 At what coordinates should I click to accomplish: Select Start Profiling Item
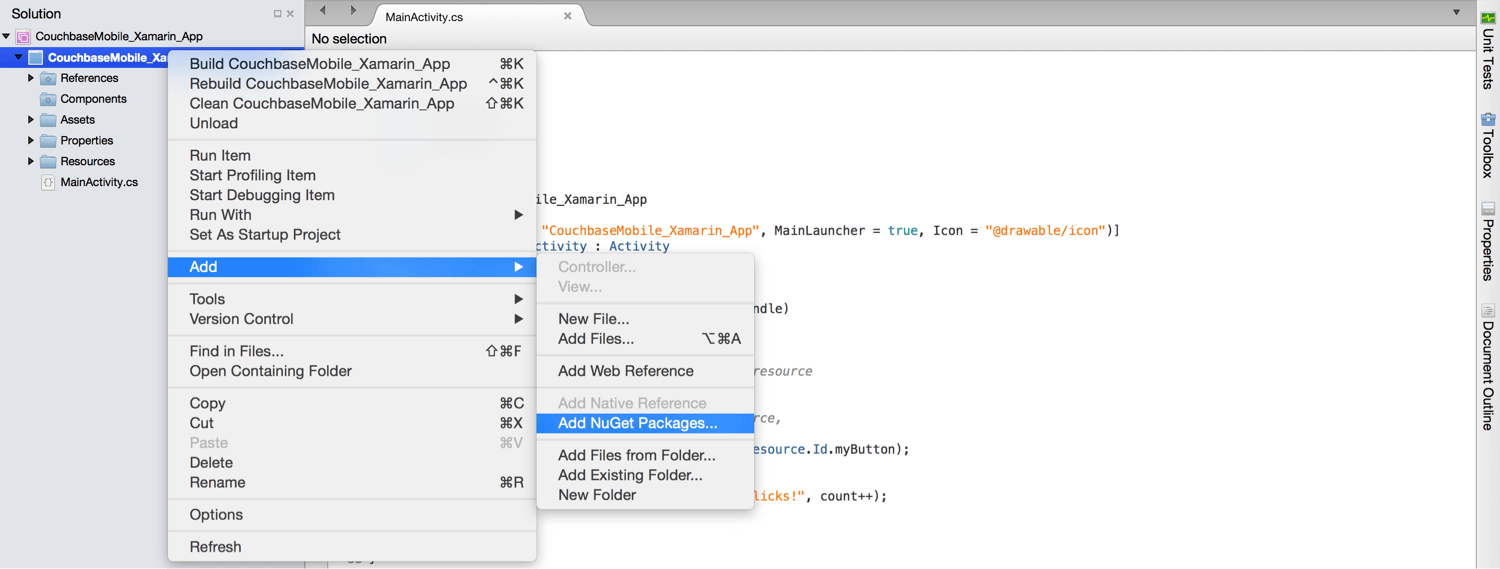click(x=352, y=176)
